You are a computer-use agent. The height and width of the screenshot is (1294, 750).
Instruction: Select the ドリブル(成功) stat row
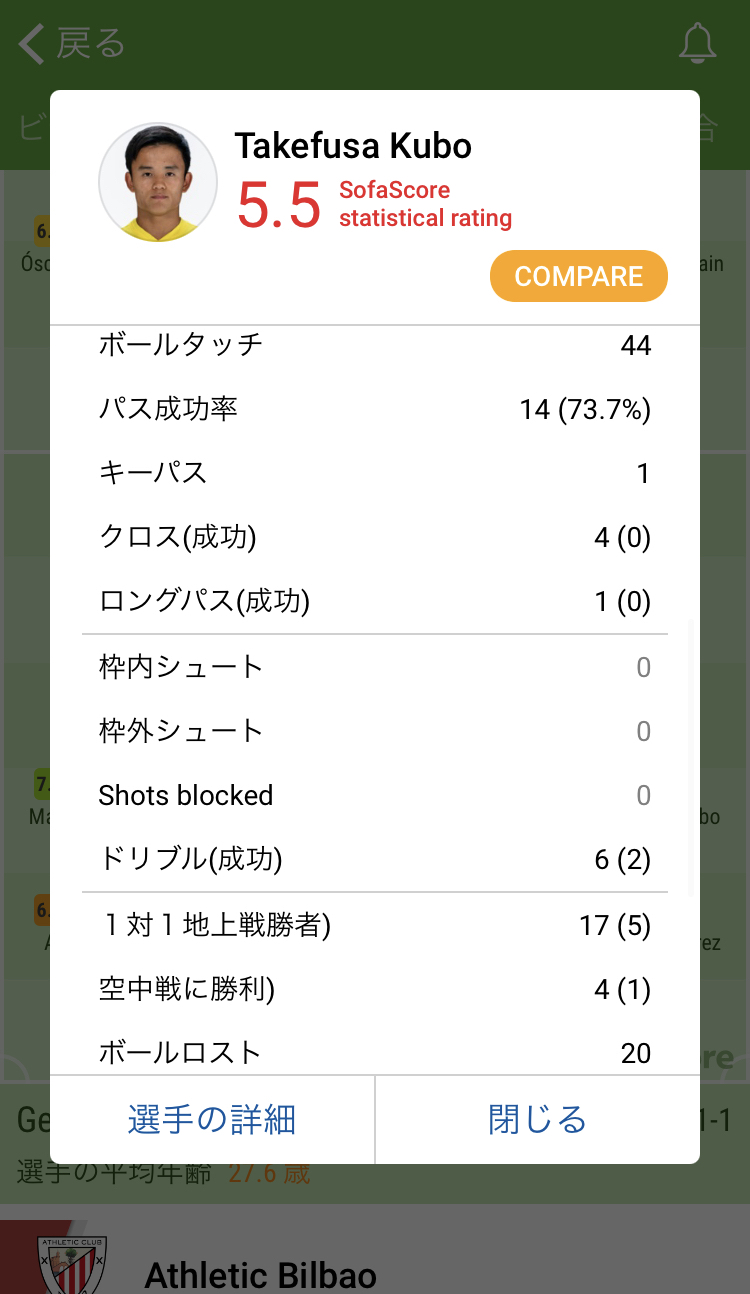click(374, 859)
